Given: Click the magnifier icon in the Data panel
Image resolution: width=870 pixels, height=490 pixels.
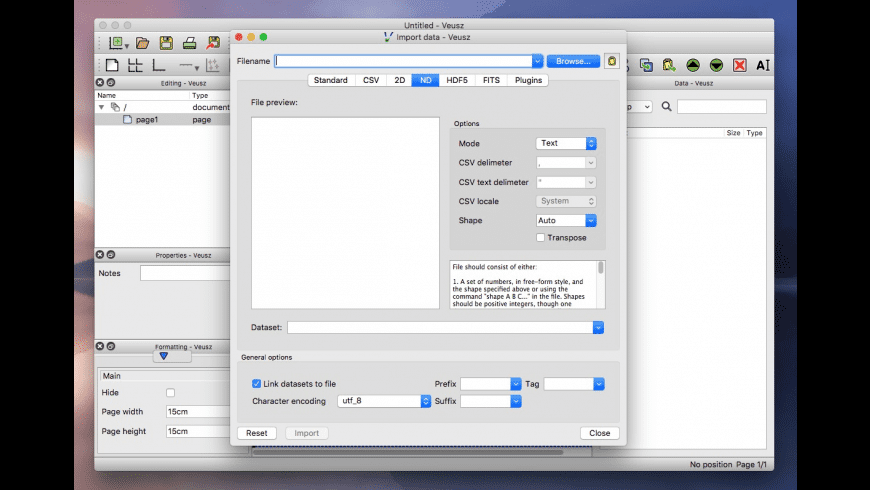Looking at the screenshot, I should (x=666, y=107).
